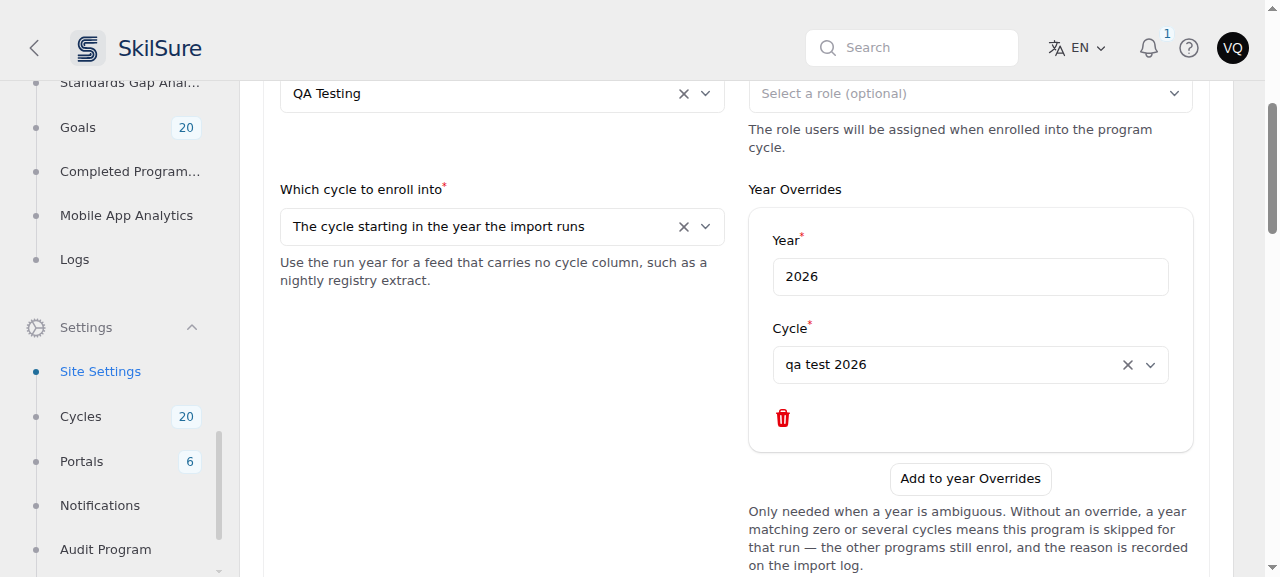This screenshot has height=577, width=1280.
Task: Expand Which cycle to enroll dropdown
Action: (x=705, y=227)
